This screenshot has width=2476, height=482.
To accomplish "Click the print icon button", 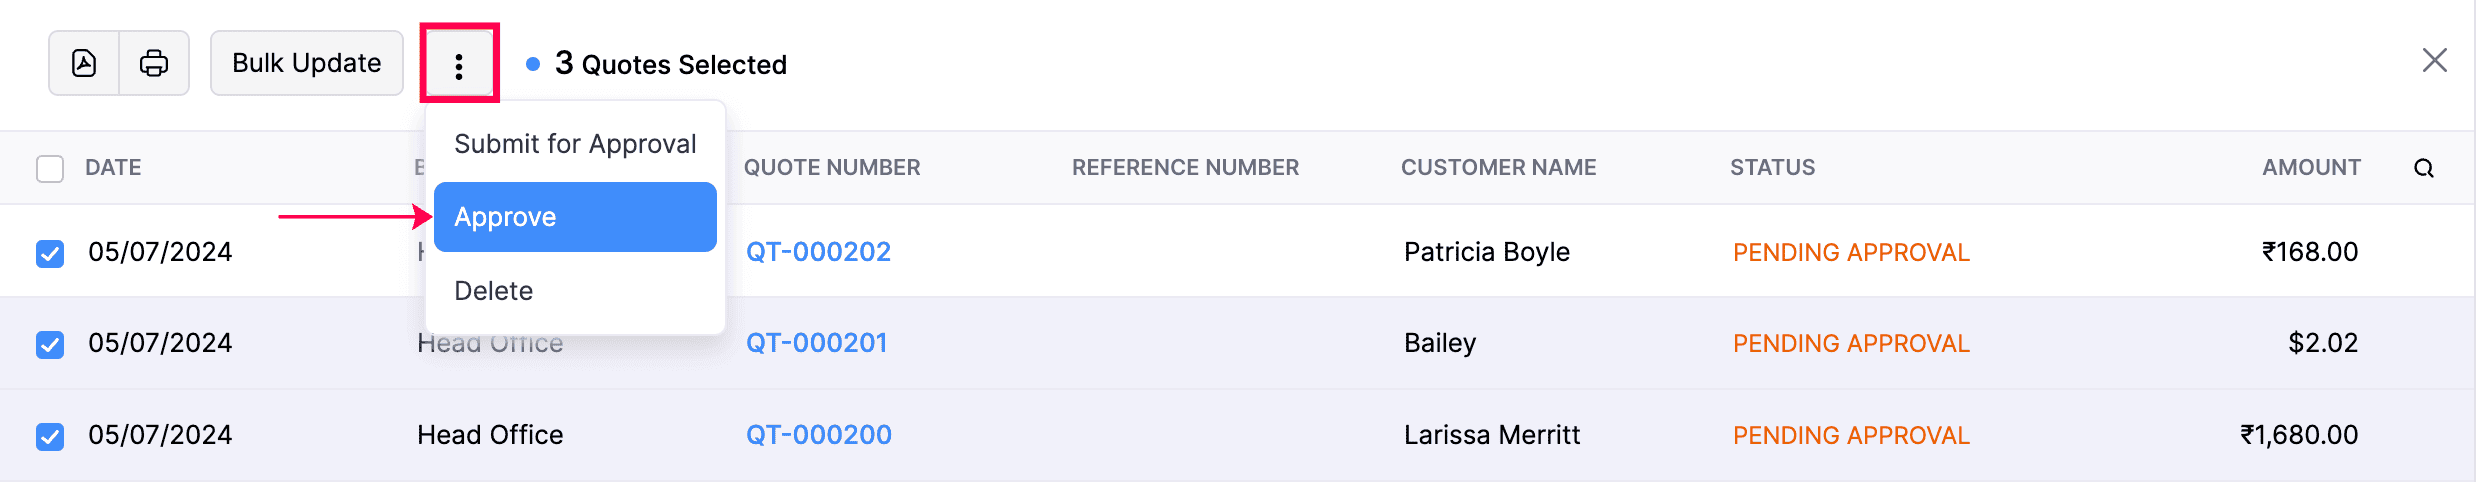I will [154, 63].
